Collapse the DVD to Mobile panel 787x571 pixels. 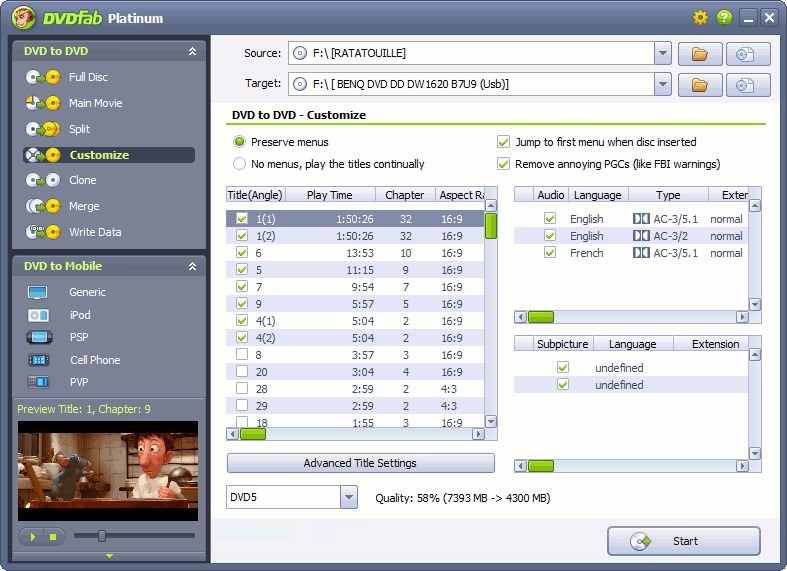click(192, 266)
